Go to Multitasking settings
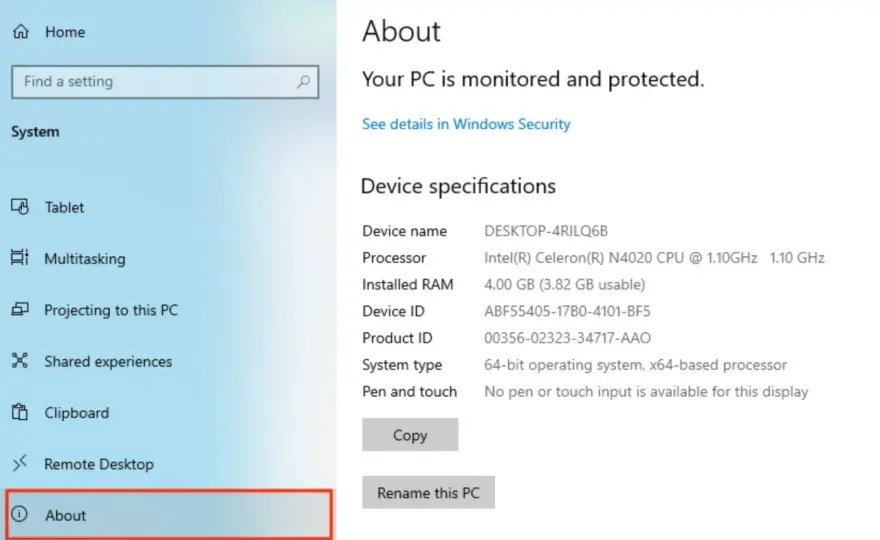The height and width of the screenshot is (540, 880). click(x=85, y=258)
